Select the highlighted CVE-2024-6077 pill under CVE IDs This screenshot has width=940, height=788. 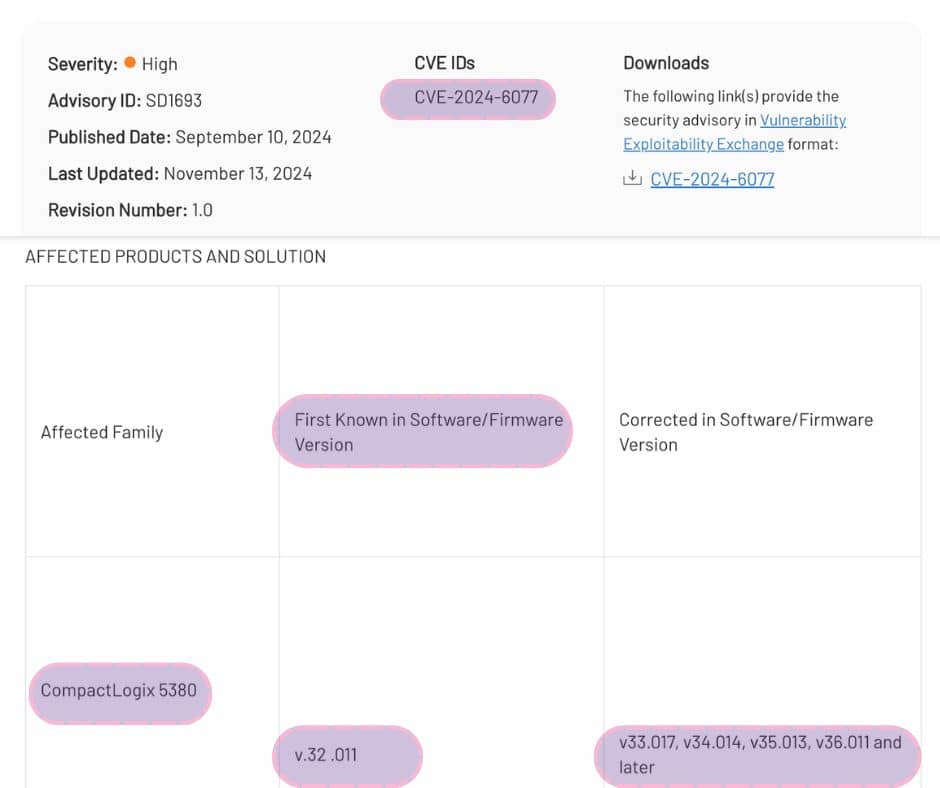coord(467,99)
